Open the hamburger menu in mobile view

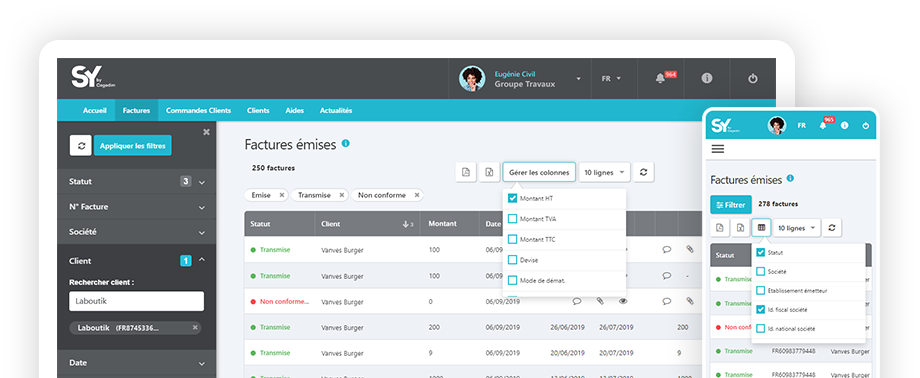(718, 149)
